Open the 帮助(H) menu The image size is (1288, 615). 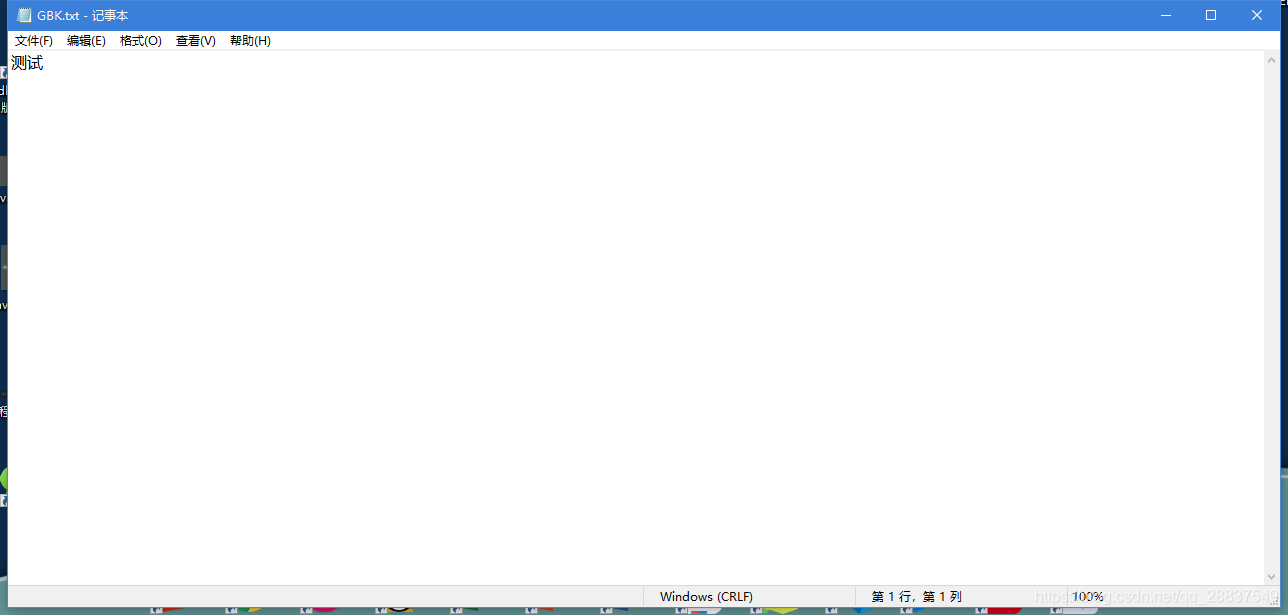click(250, 41)
